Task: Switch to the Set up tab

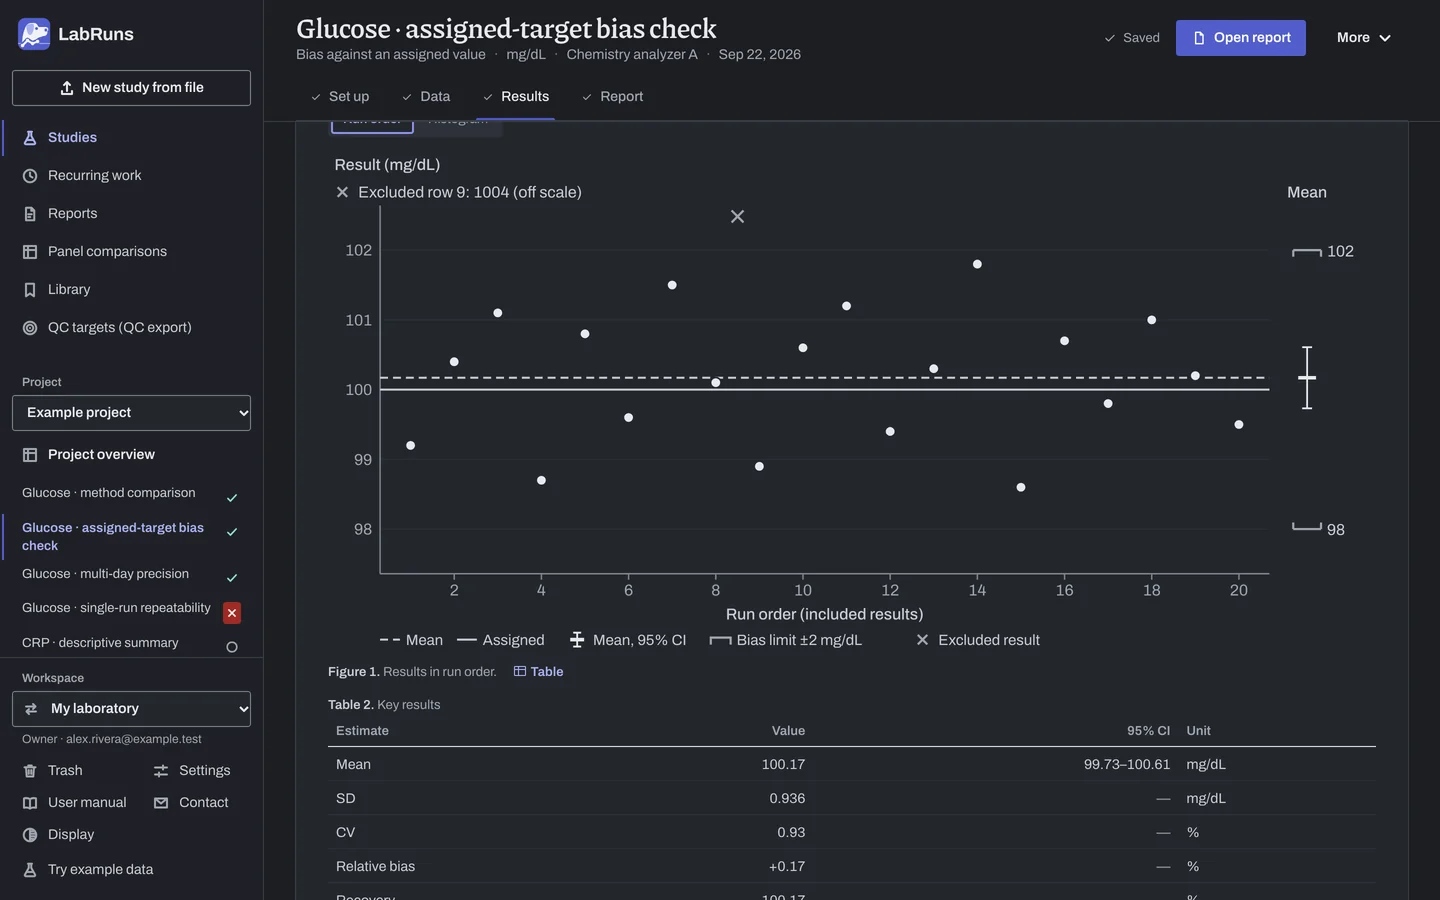Action: tap(339, 97)
